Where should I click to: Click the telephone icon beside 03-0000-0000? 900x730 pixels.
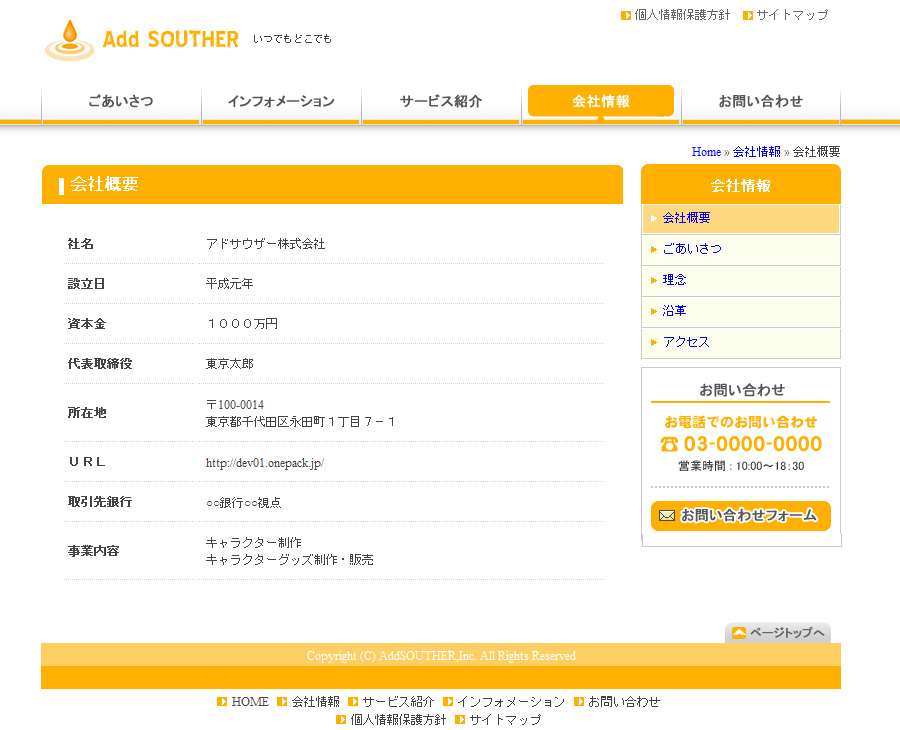(669, 444)
